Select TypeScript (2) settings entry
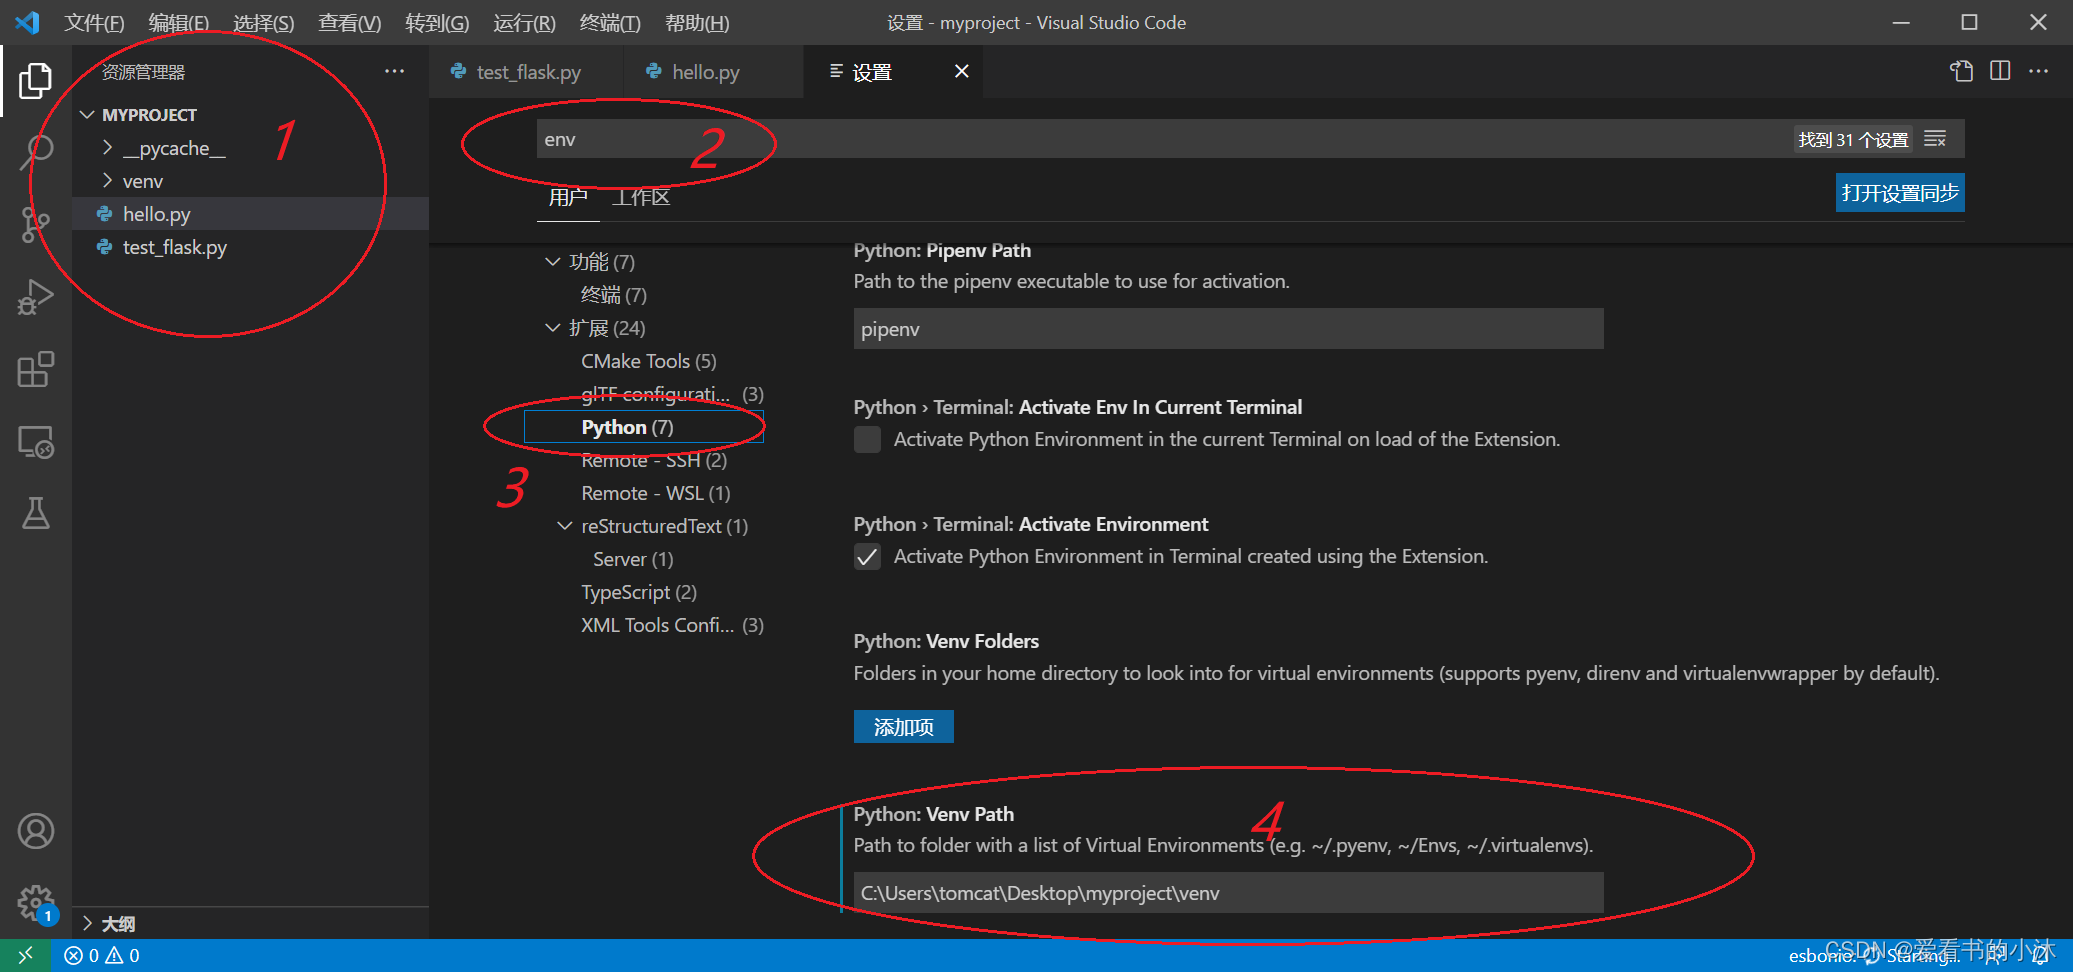Screen dimensions: 2073x972 (639, 592)
